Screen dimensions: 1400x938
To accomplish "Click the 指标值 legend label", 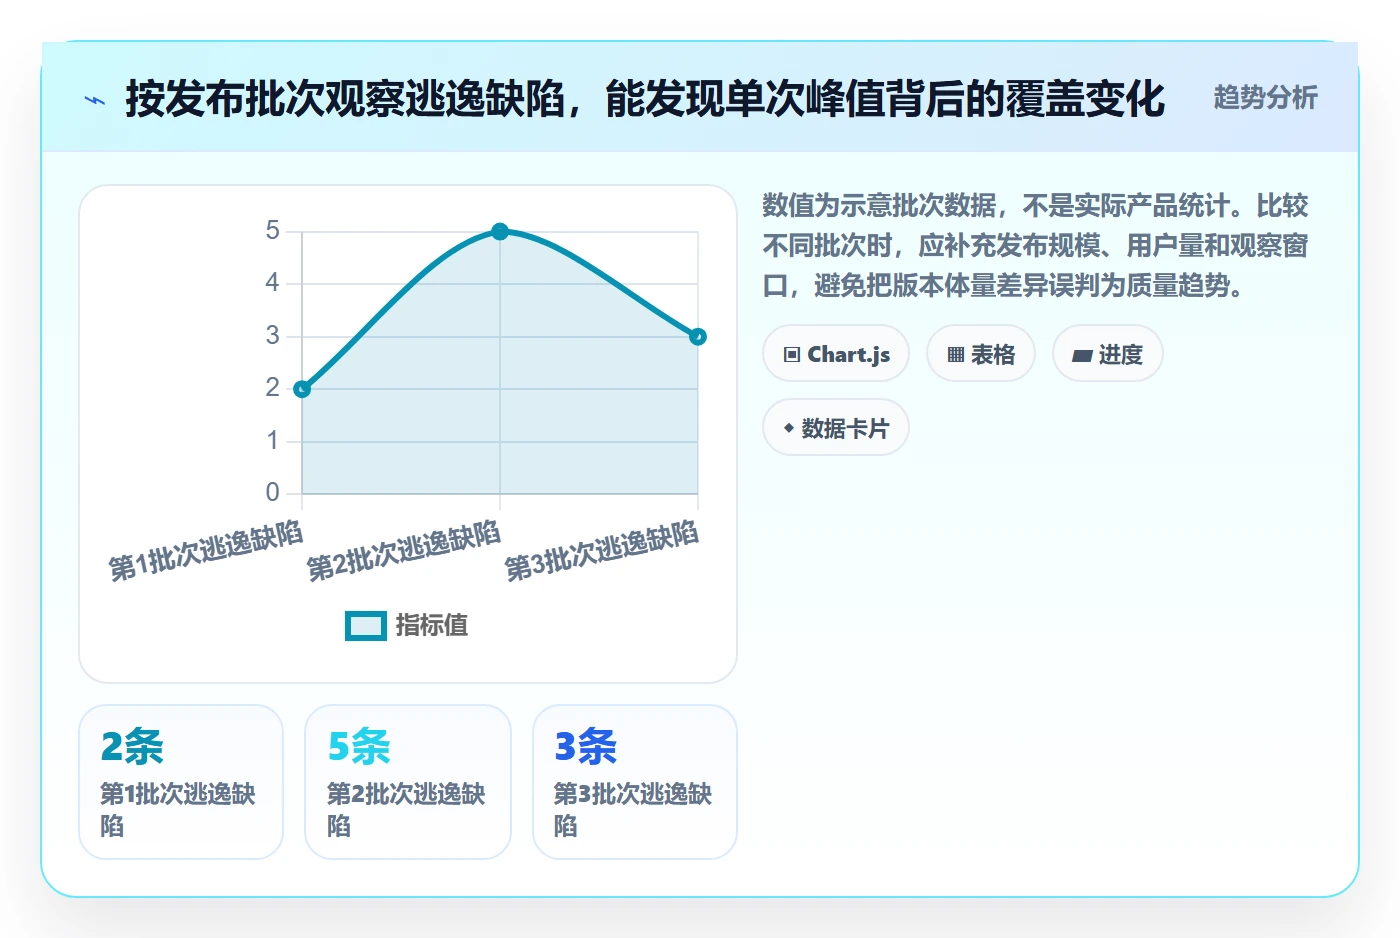I will [x=432, y=626].
